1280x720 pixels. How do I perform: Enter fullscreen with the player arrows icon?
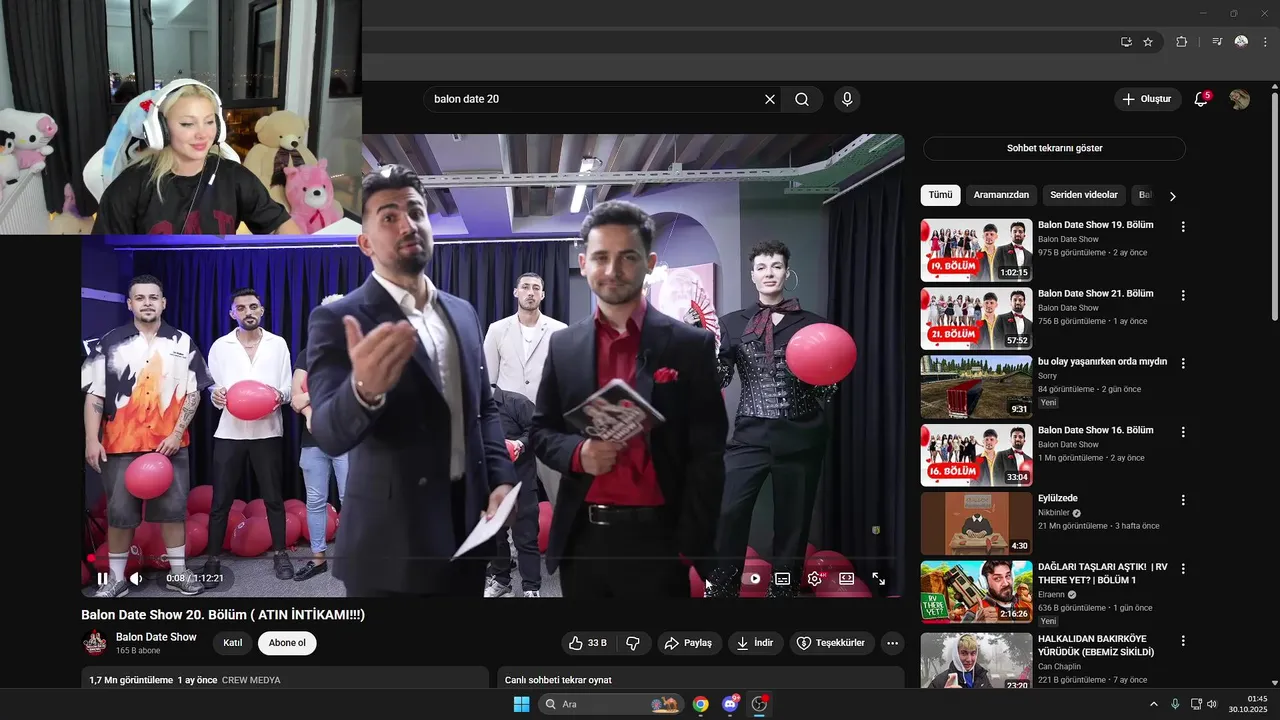point(879,578)
